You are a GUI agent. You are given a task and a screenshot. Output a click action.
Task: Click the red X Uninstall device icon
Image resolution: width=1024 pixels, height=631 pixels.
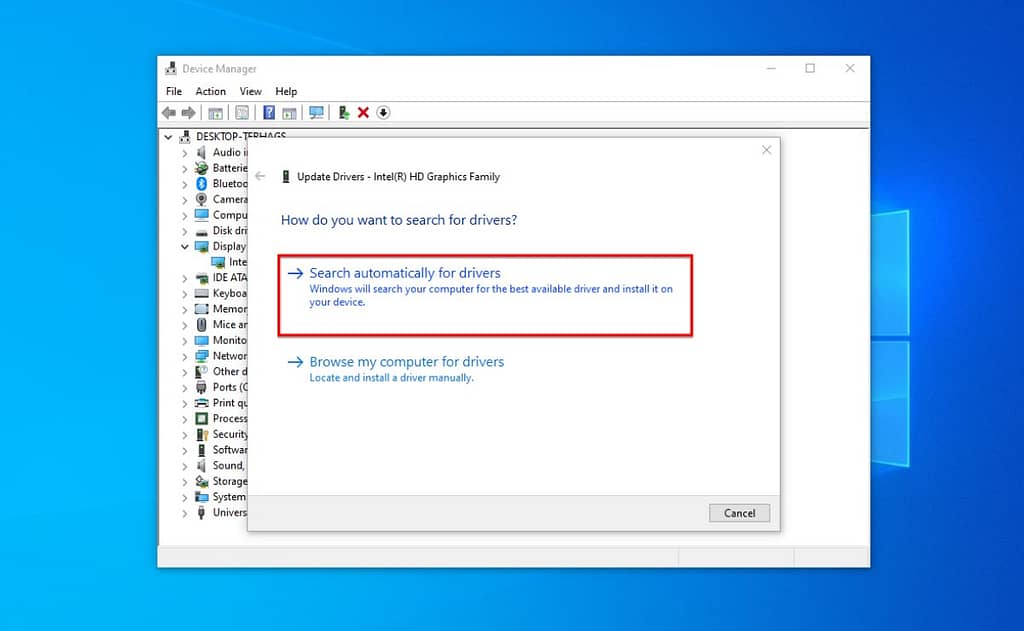[363, 113]
